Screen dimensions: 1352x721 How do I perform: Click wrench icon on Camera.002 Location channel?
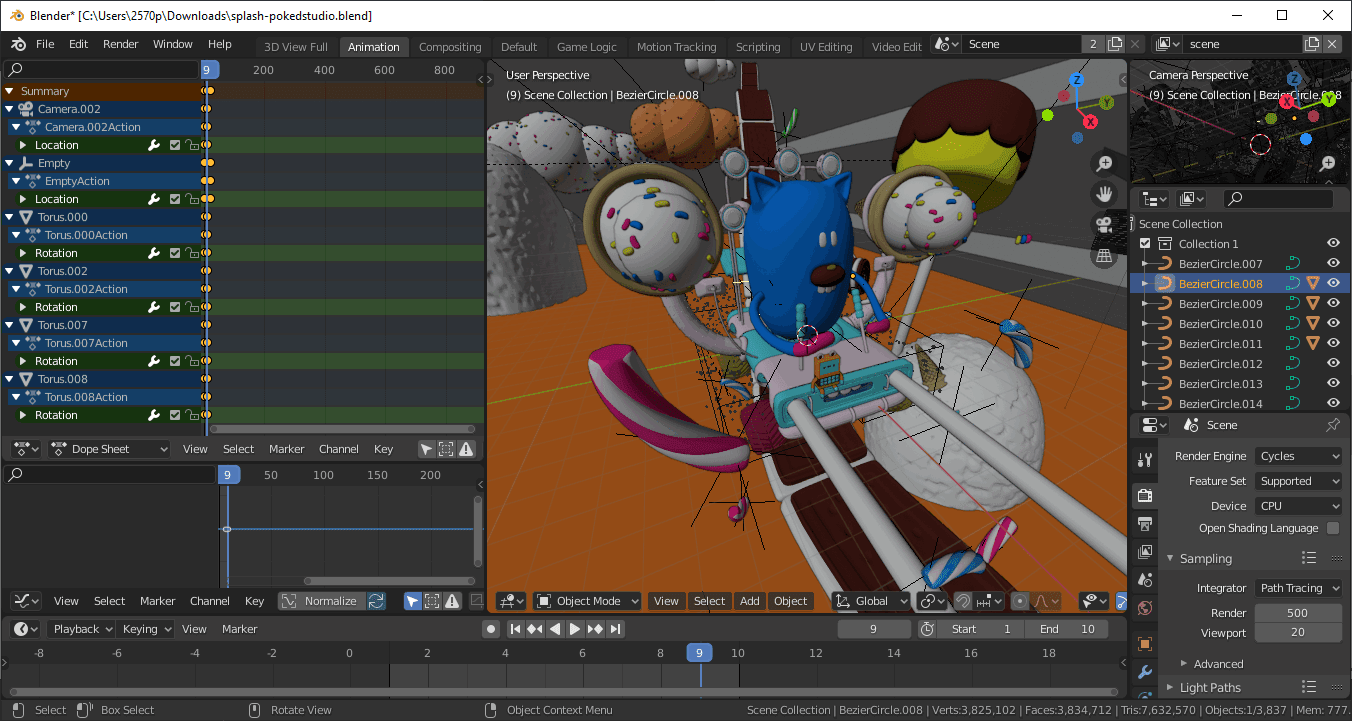(x=154, y=145)
